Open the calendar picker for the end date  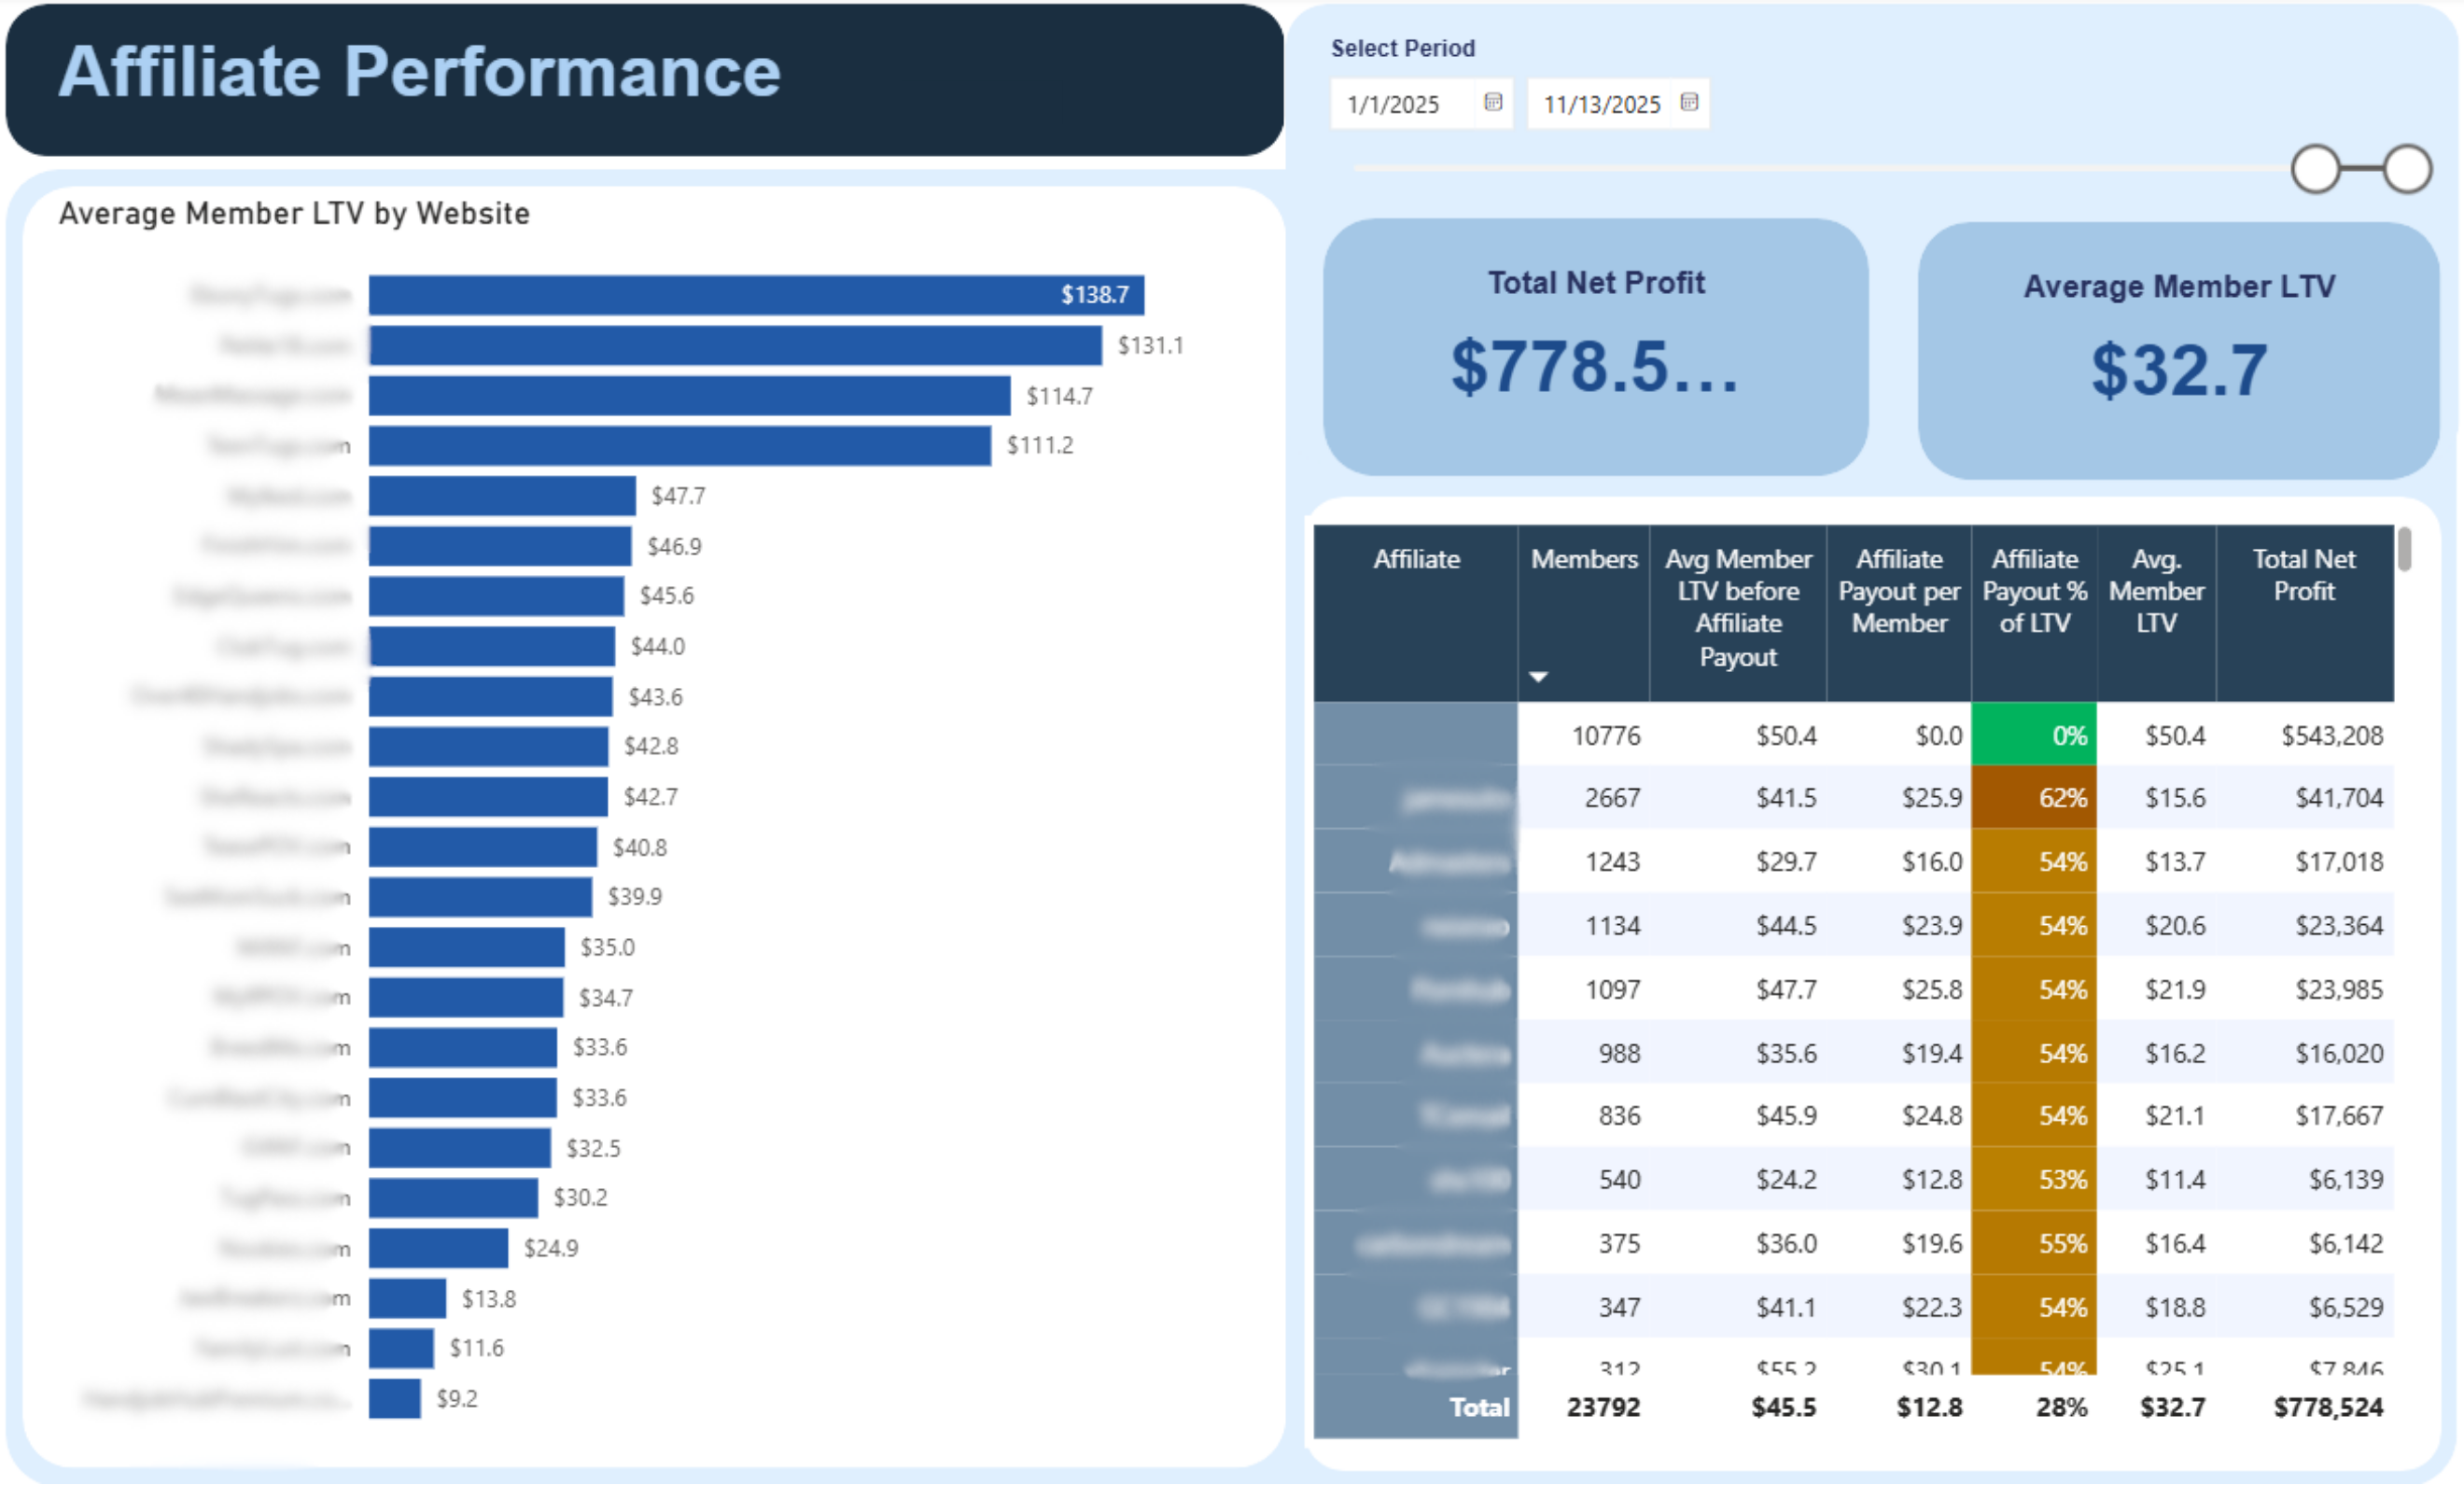coord(1691,102)
